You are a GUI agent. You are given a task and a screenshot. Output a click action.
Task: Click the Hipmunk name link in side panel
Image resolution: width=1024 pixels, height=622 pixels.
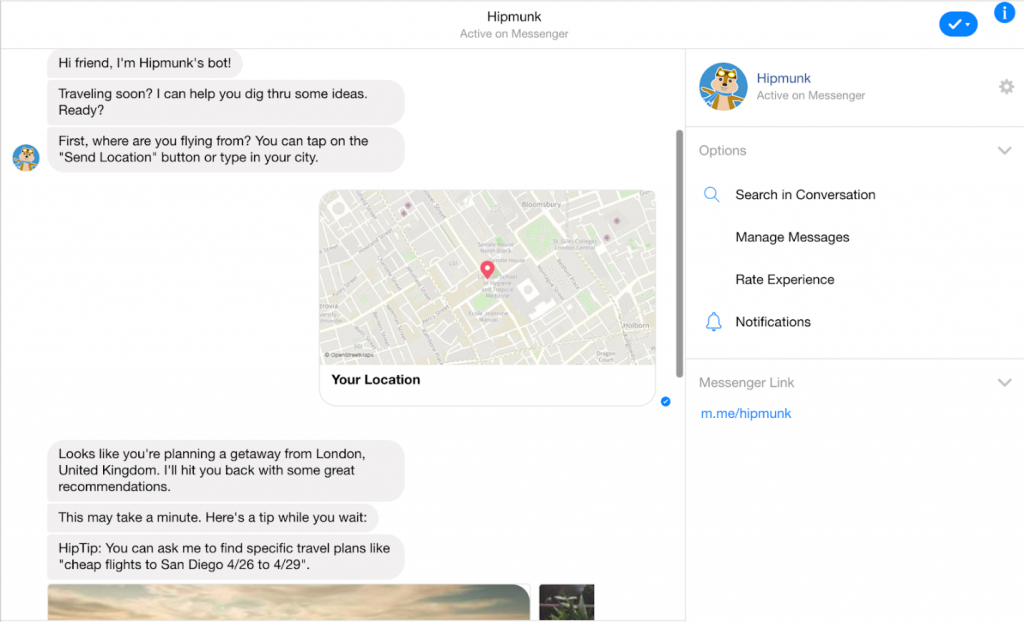[x=783, y=78]
